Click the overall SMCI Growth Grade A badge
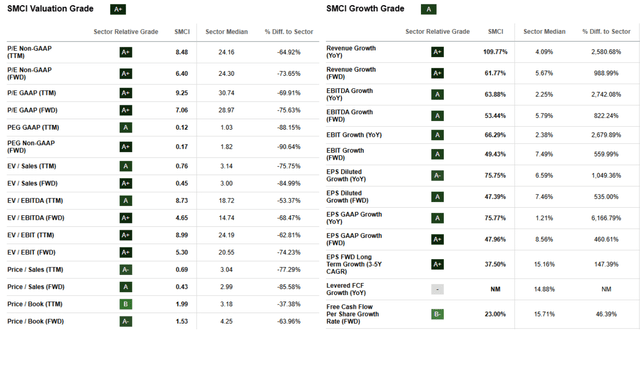This screenshot has height=366, width=640. [x=429, y=9]
